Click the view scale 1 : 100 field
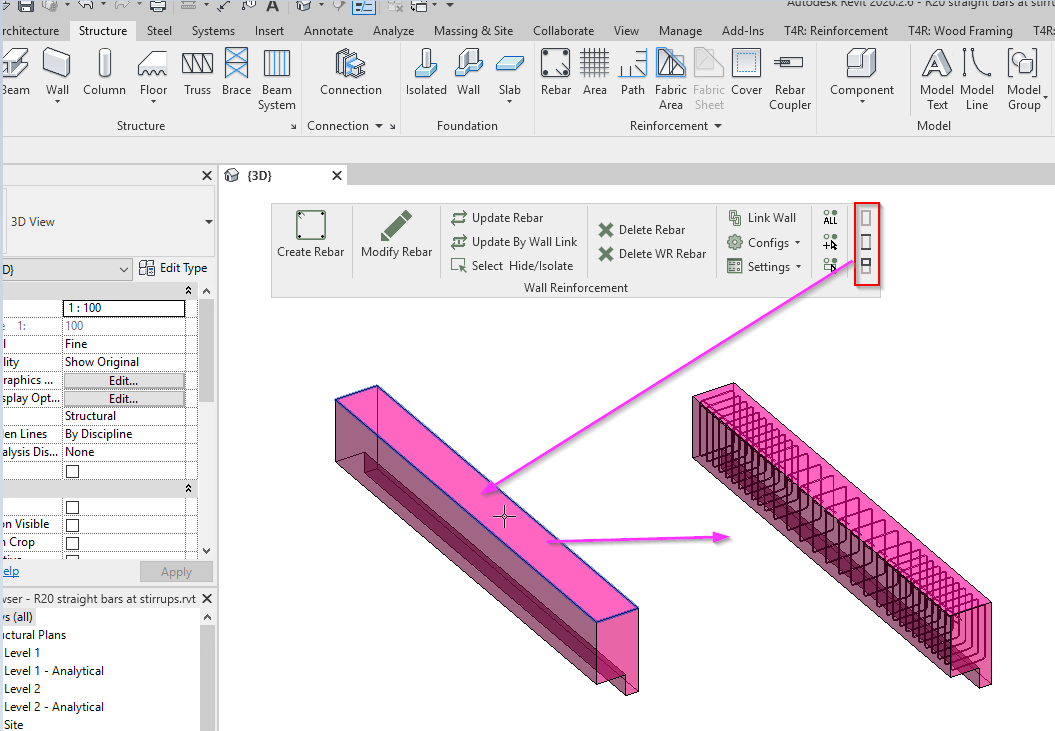This screenshot has height=731, width=1055. click(124, 308)
